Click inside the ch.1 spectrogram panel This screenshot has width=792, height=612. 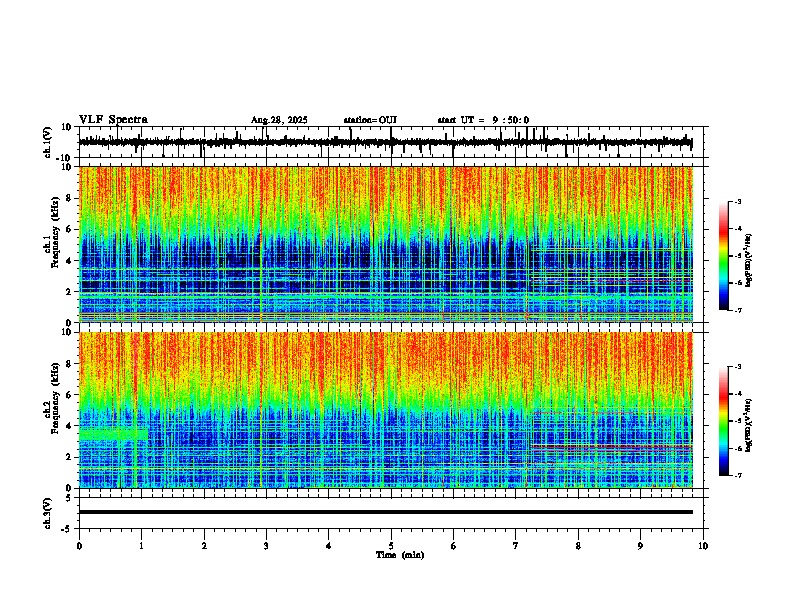[385, 244]
